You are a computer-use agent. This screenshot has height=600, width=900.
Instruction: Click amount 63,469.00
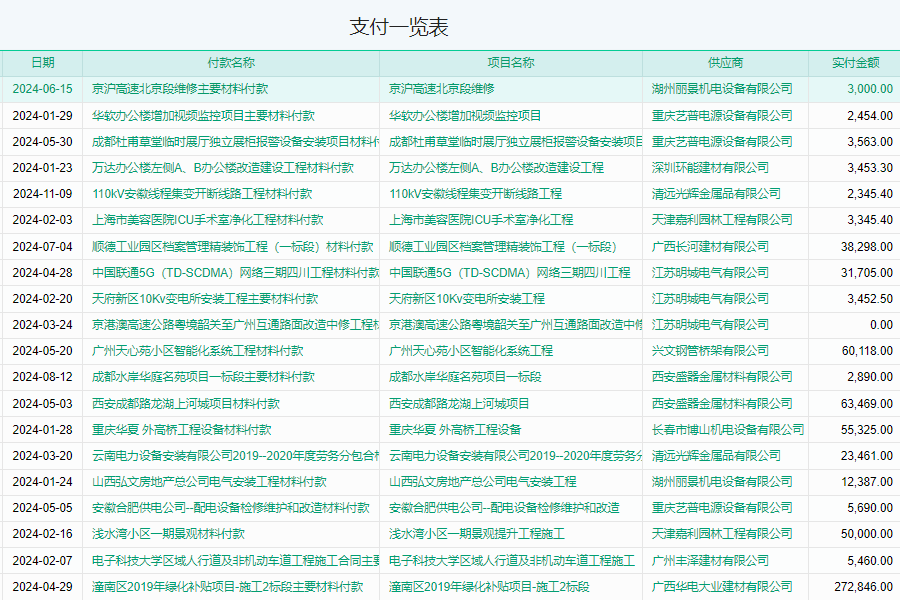pos(867,404)
